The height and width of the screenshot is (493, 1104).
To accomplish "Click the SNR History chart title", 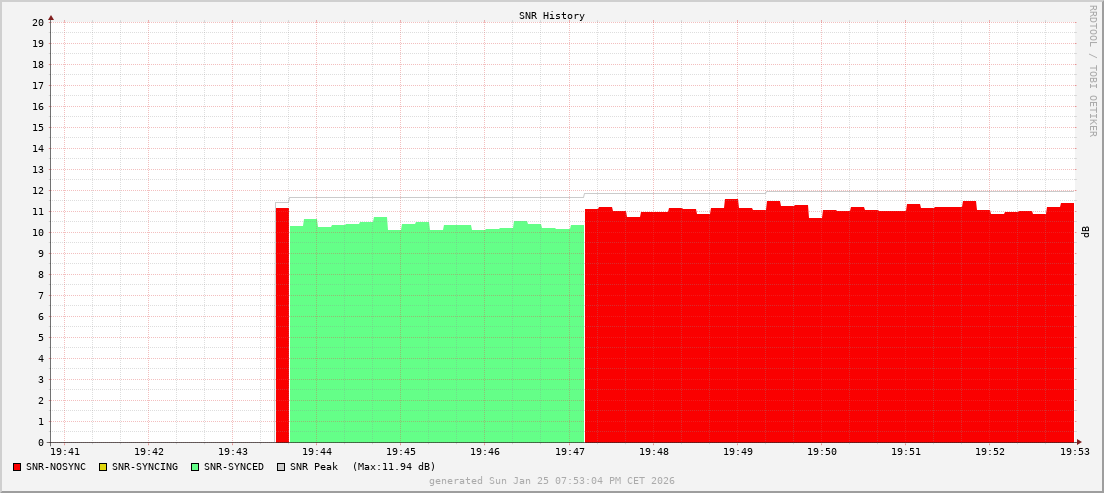I will coord(551,16).
